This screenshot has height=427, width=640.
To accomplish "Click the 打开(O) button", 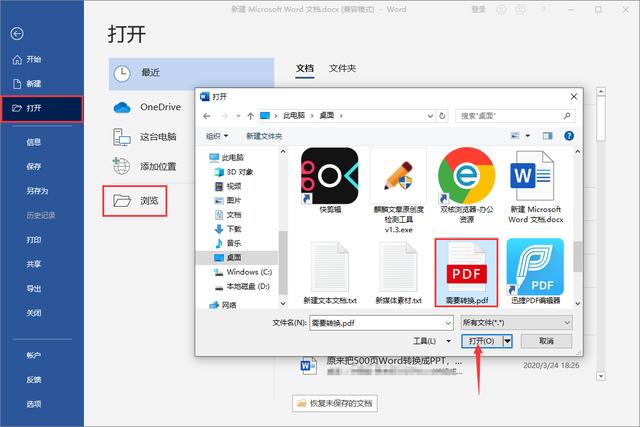I will tap(482, 341).
